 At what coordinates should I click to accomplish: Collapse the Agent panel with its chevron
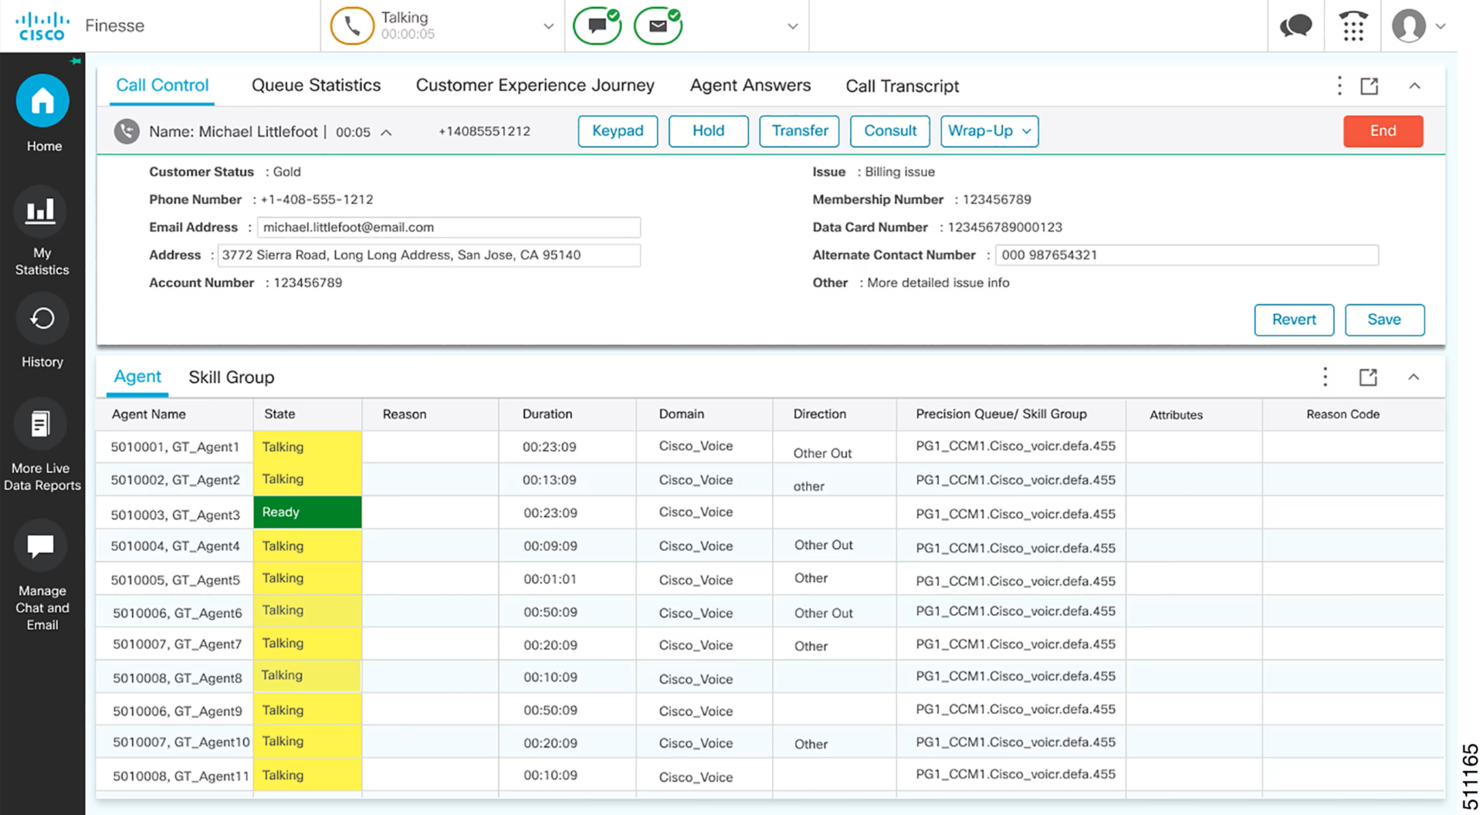point(1413,377)
